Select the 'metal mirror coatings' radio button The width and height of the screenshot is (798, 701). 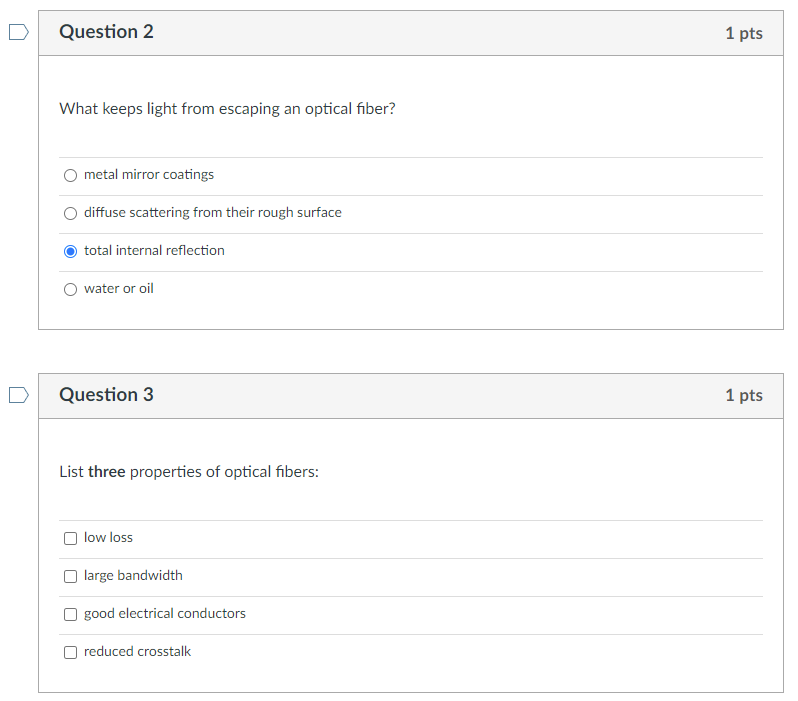pyautogui.click(x=70, y=175)
